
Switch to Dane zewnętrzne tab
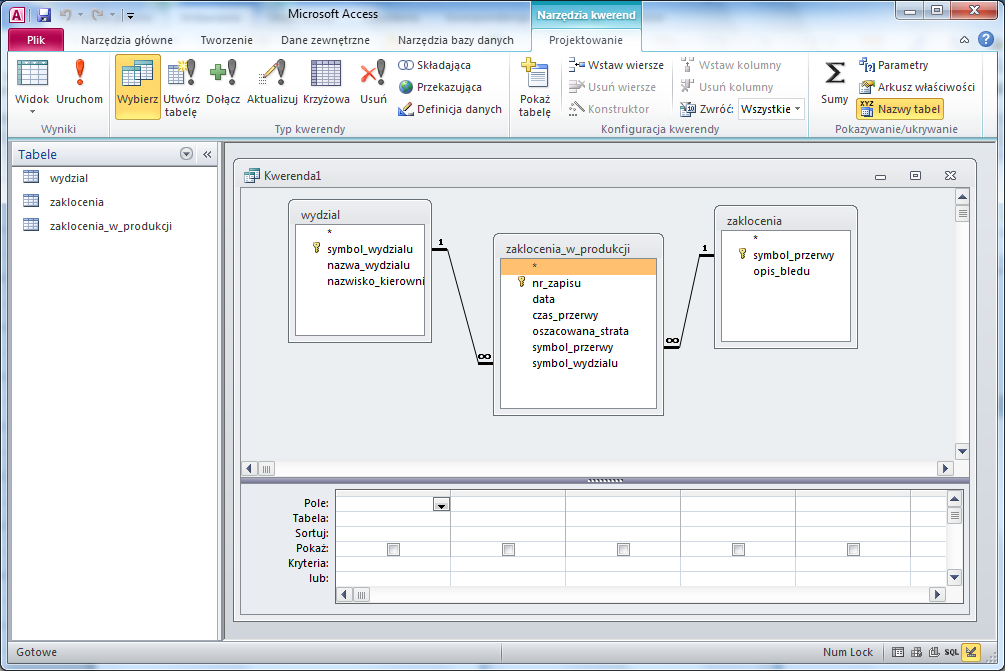325,40
